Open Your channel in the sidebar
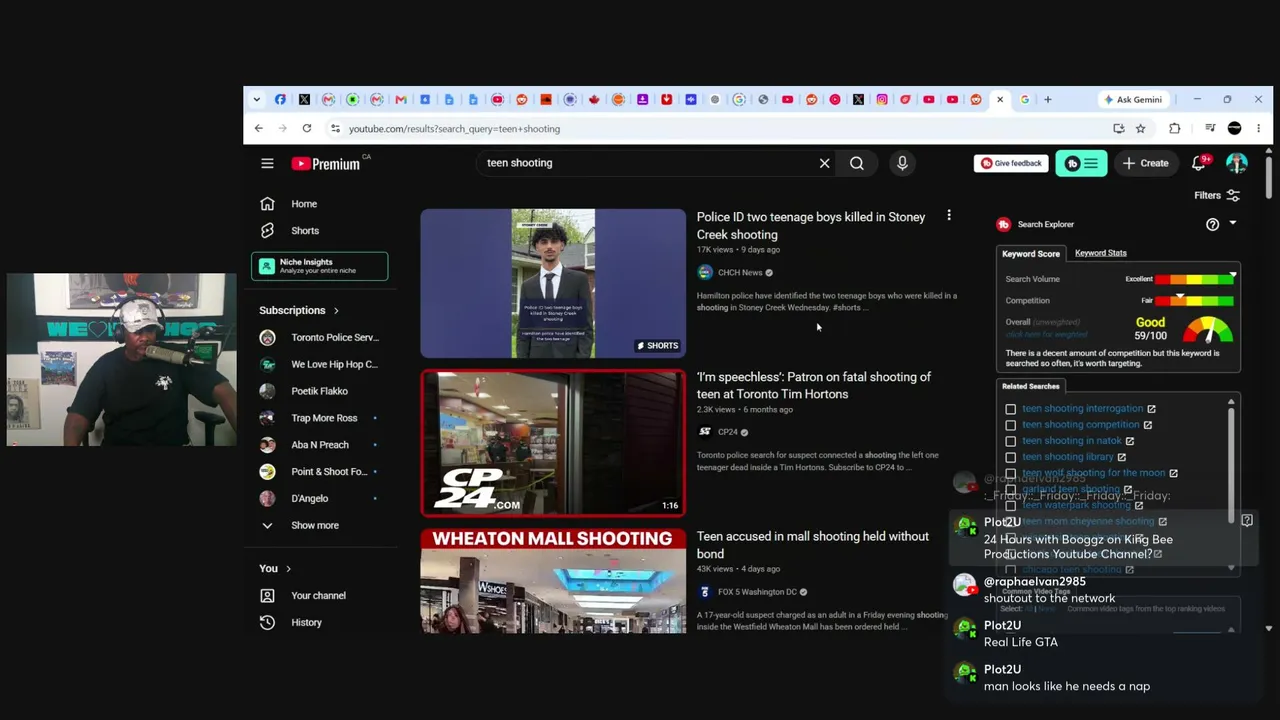This screenshot has height=720, width=1280. (x=320, y=595)
